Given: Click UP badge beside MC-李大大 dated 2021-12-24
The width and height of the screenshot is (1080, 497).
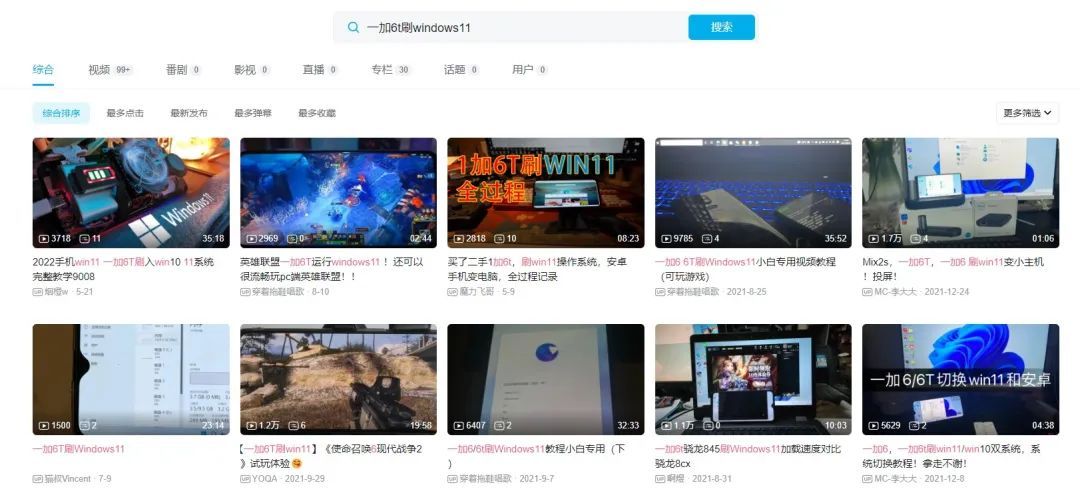Looking at the screenshot, I should click(x=867, y=292).
